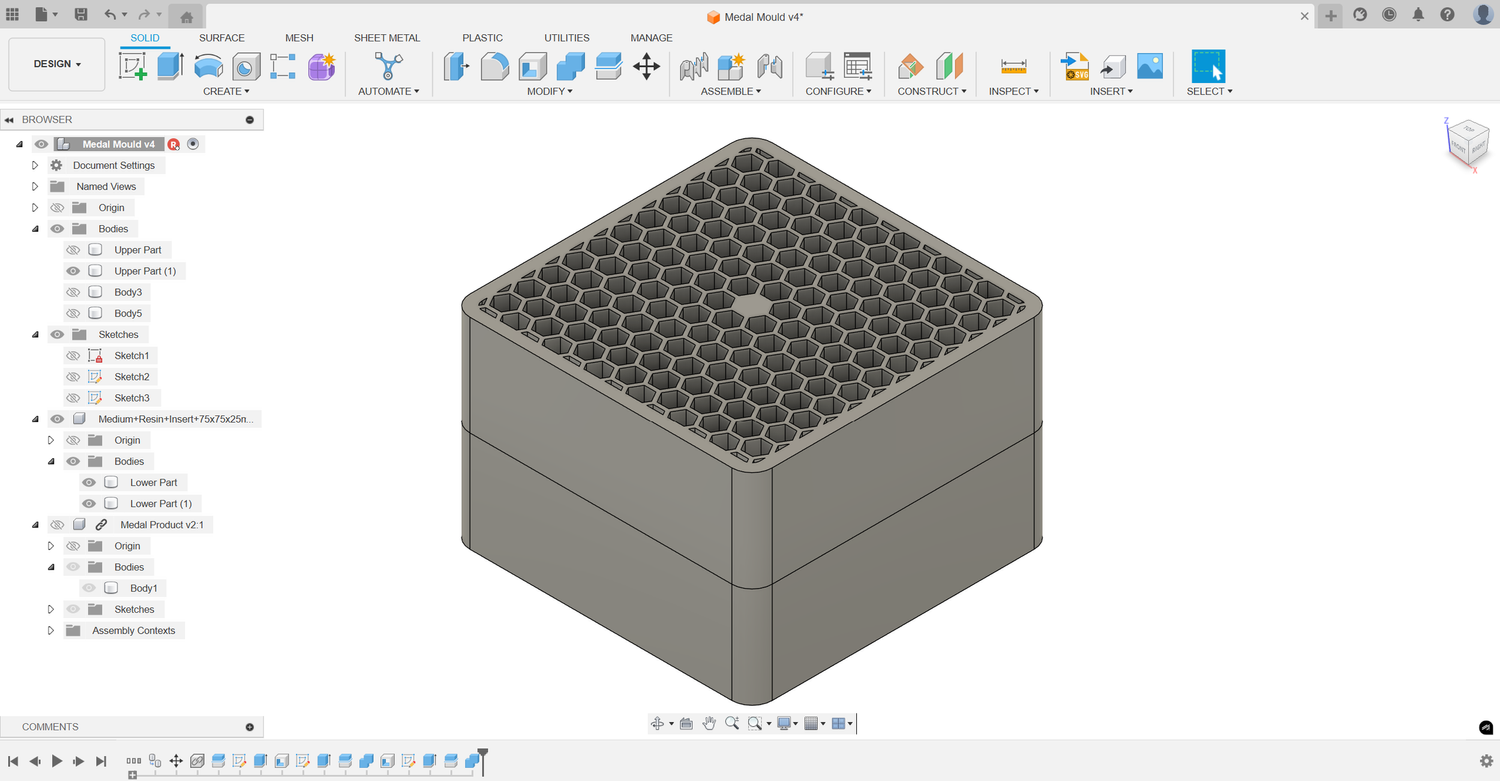1500x781 pixels.
Task: Jump to the timeline end
Action: [x=101, y=761]
